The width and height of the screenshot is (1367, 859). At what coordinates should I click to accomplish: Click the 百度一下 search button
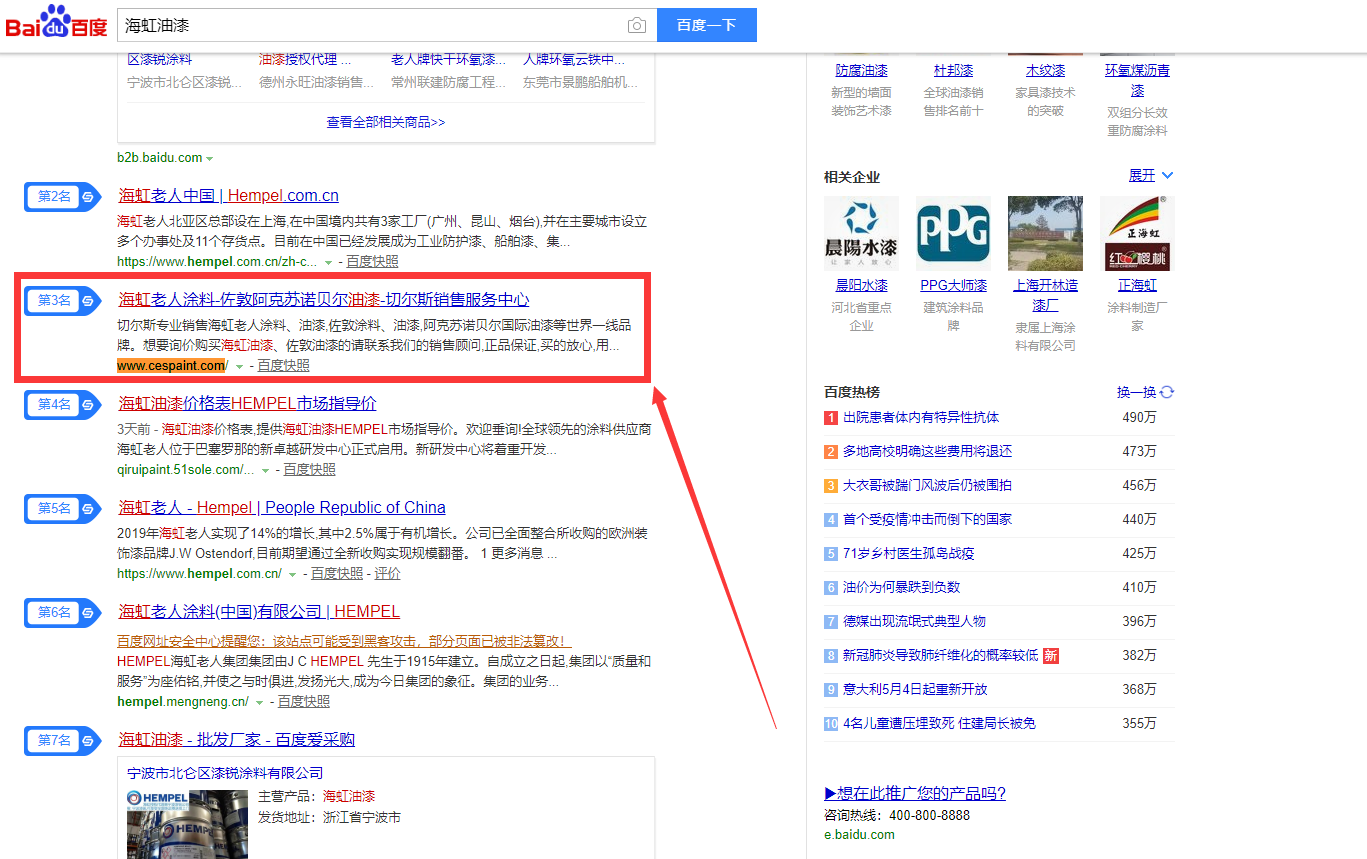click(706, 25)
